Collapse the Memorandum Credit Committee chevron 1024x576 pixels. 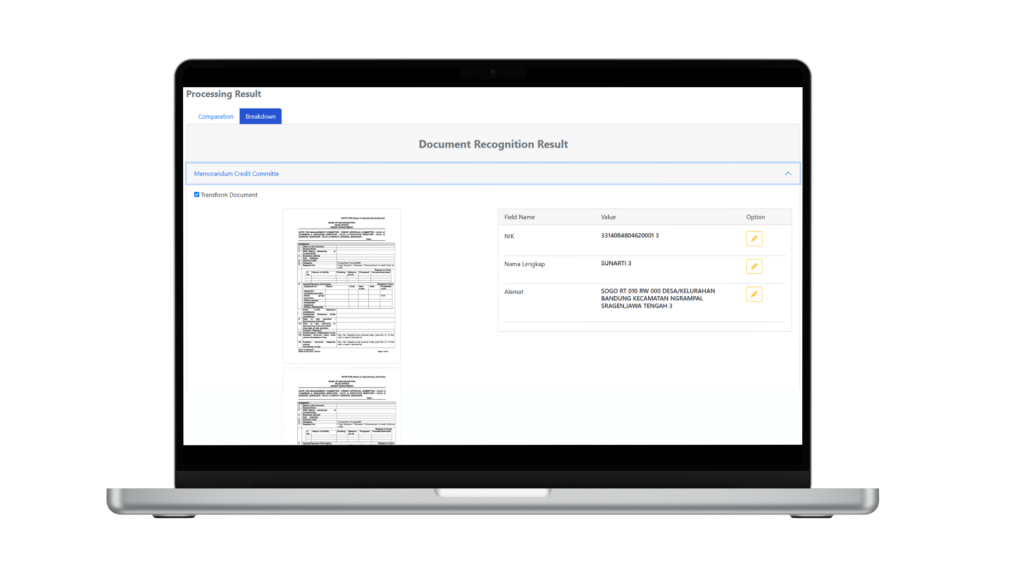[788, 174]
